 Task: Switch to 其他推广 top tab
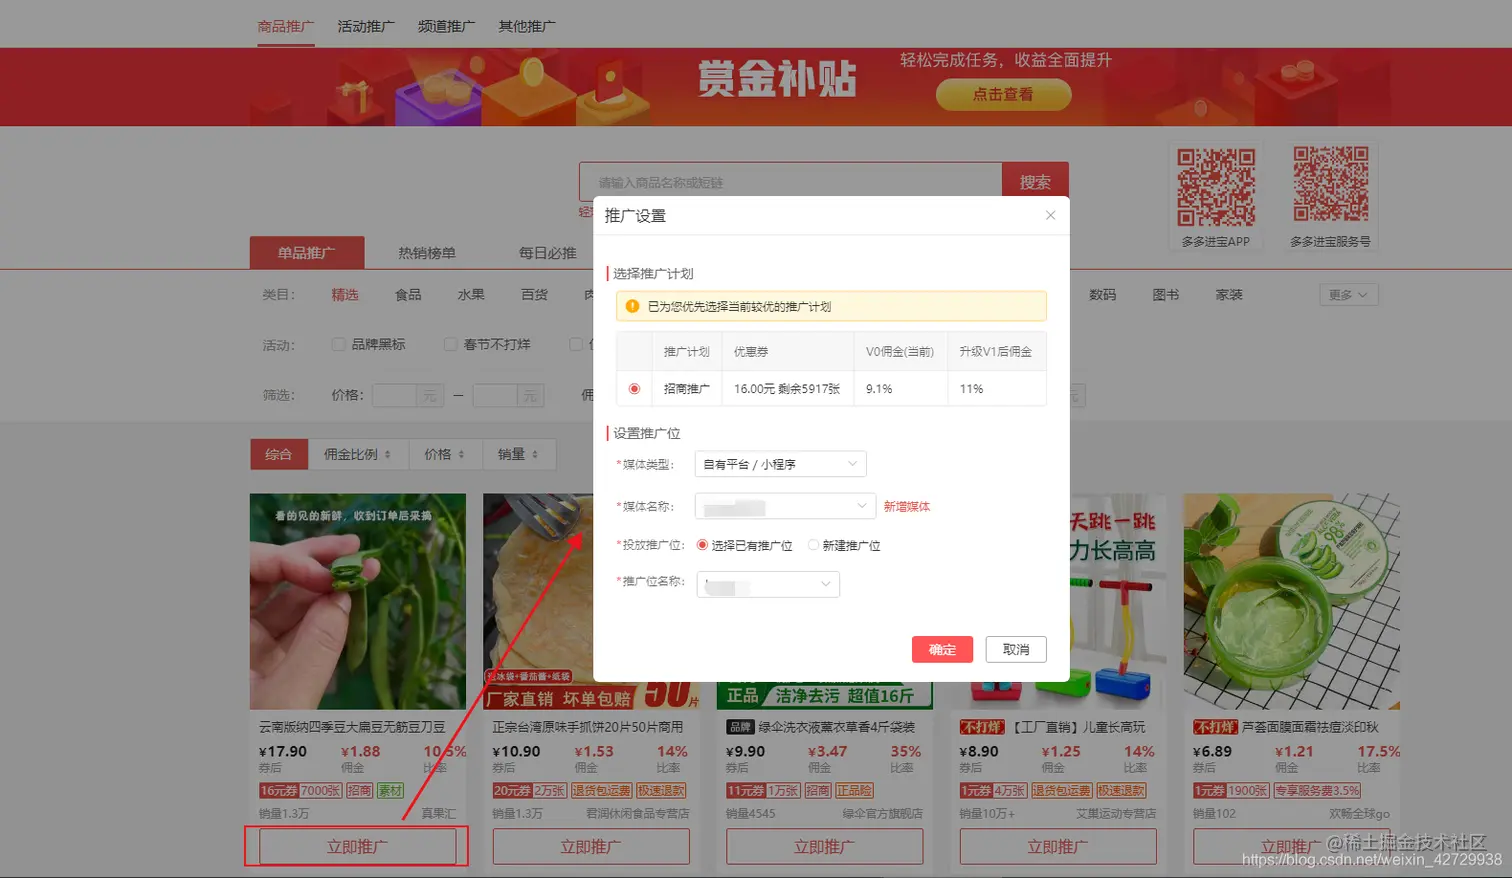[x=527, y=26]
